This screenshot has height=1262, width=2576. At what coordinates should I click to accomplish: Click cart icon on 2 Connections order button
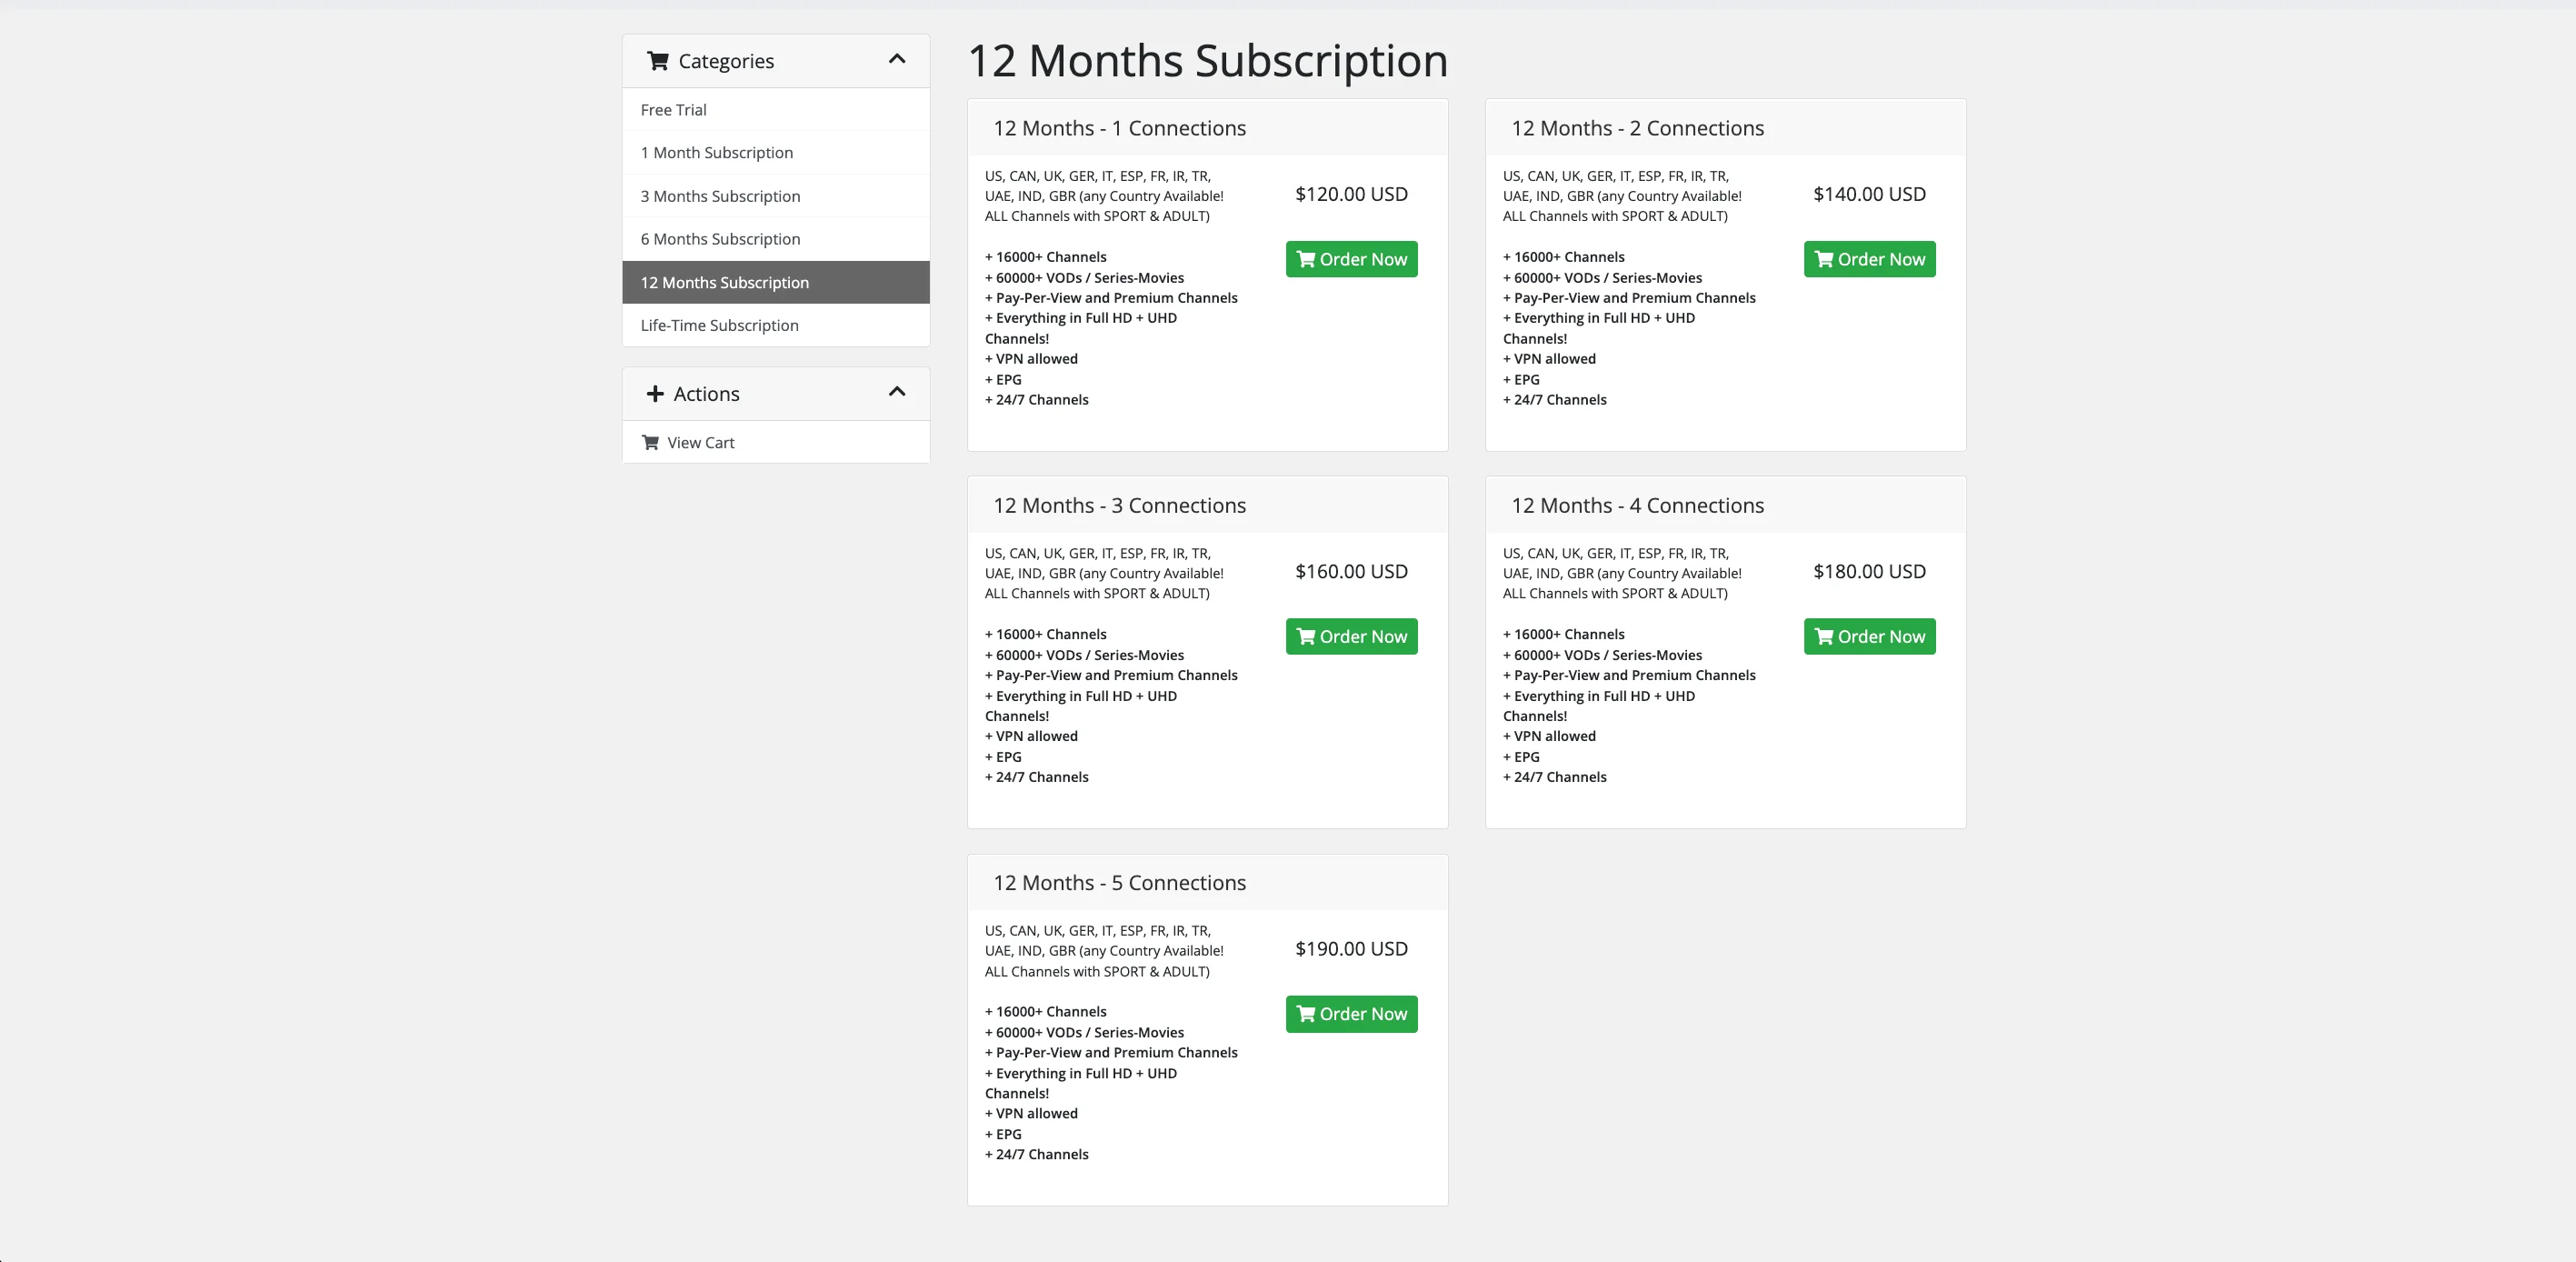click(1824, 260)
